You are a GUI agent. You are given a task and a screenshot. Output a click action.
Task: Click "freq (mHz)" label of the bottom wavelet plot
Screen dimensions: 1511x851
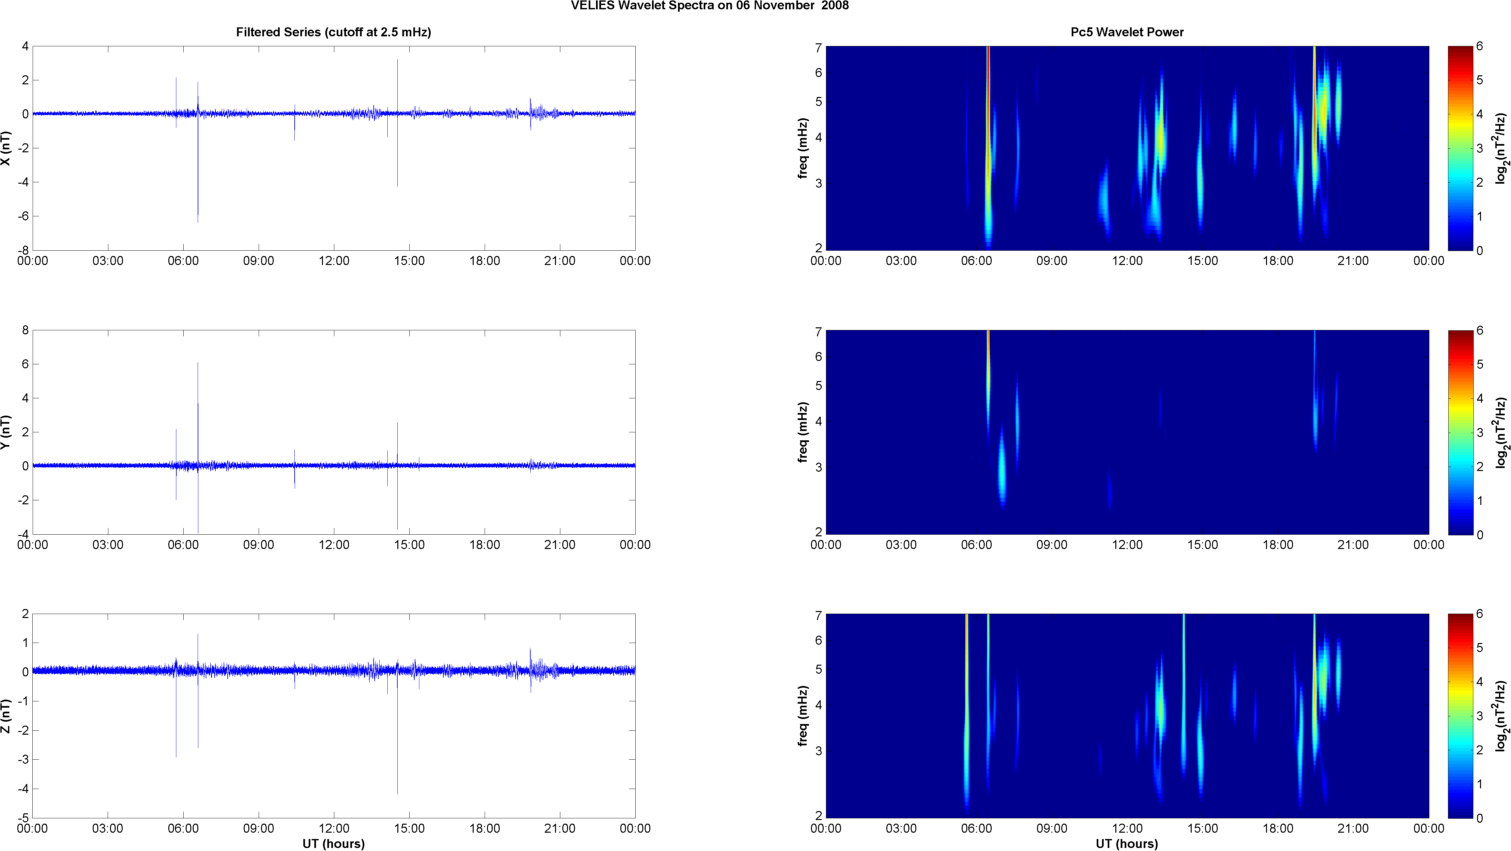[802, 716]
